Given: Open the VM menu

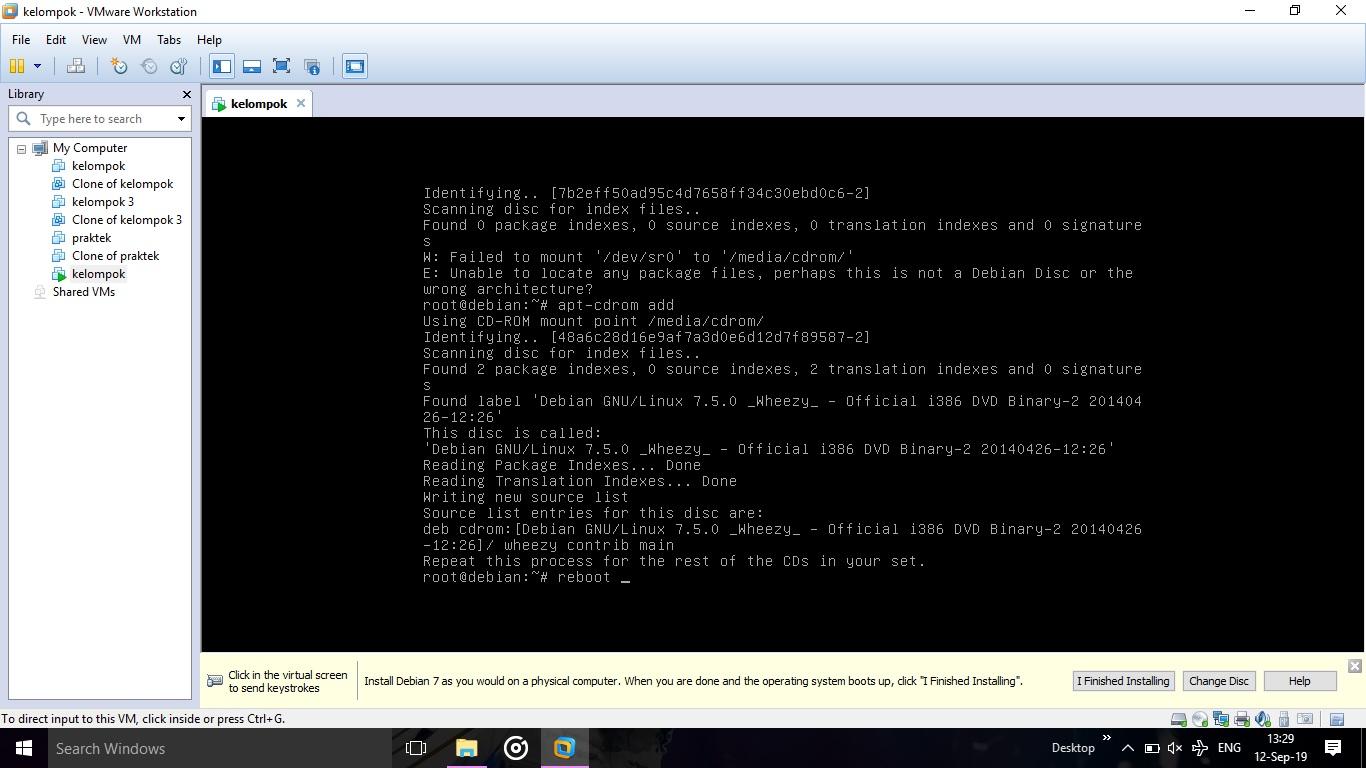Looking at the screenshot, I should click(x=131, y=40).
